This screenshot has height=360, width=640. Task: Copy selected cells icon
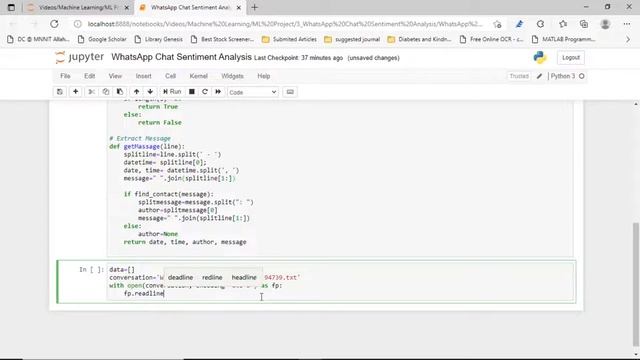106,92
